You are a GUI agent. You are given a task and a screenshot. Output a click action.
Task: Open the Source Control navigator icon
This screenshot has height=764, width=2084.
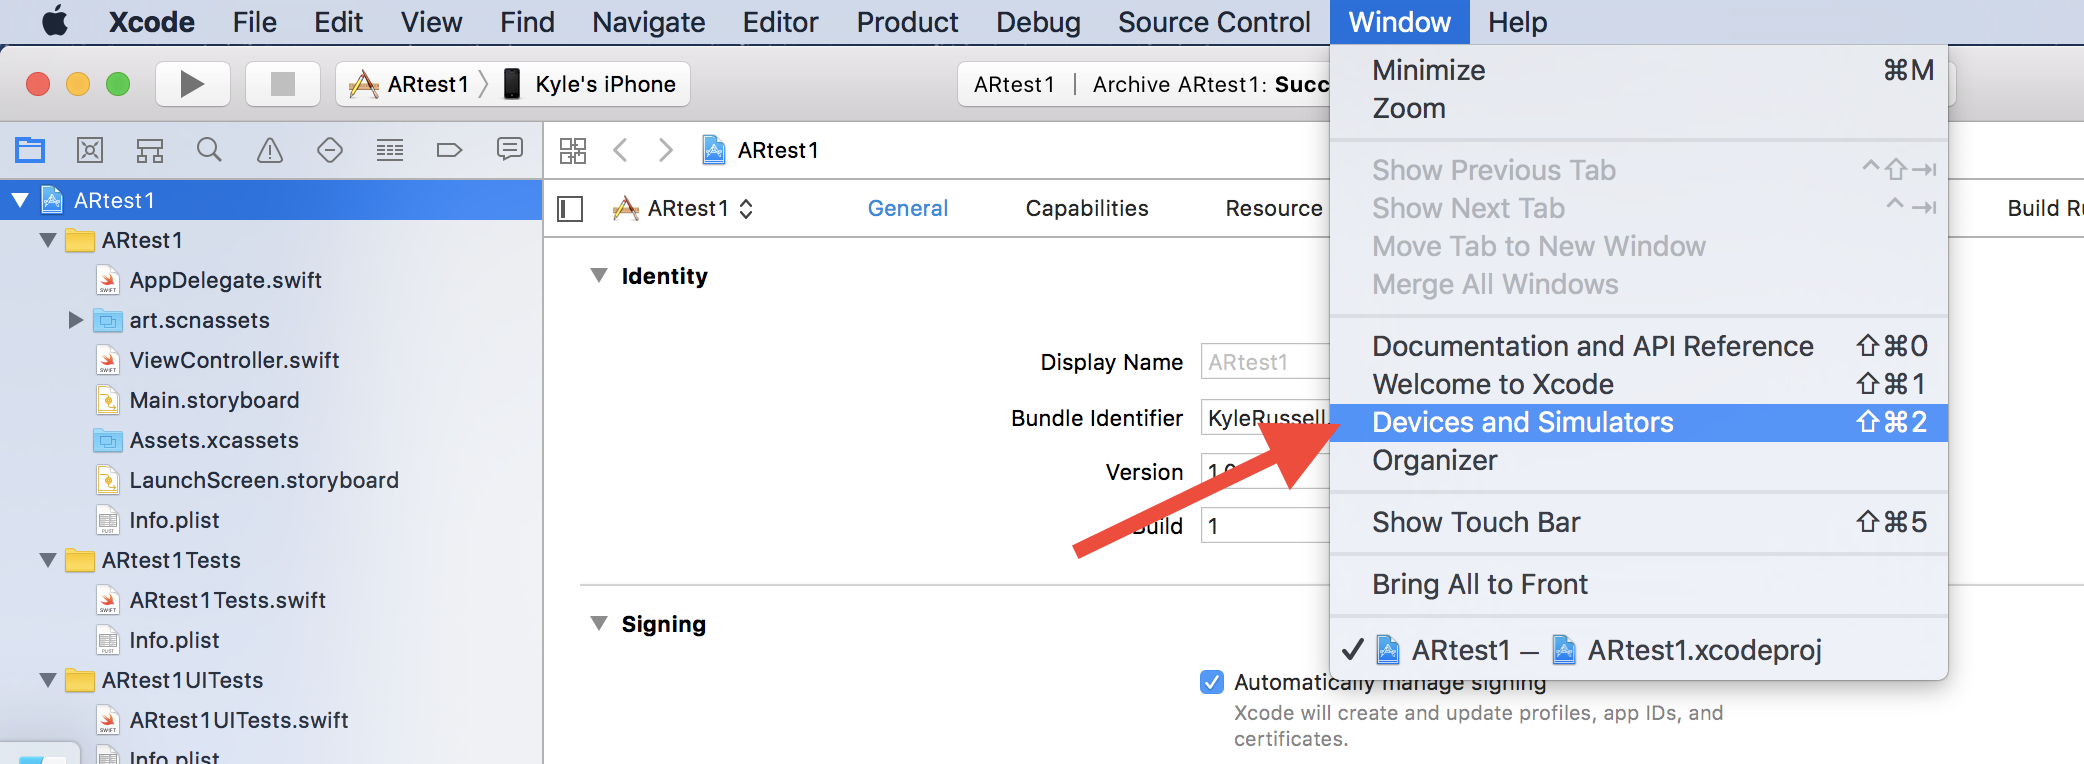[90, 150]
